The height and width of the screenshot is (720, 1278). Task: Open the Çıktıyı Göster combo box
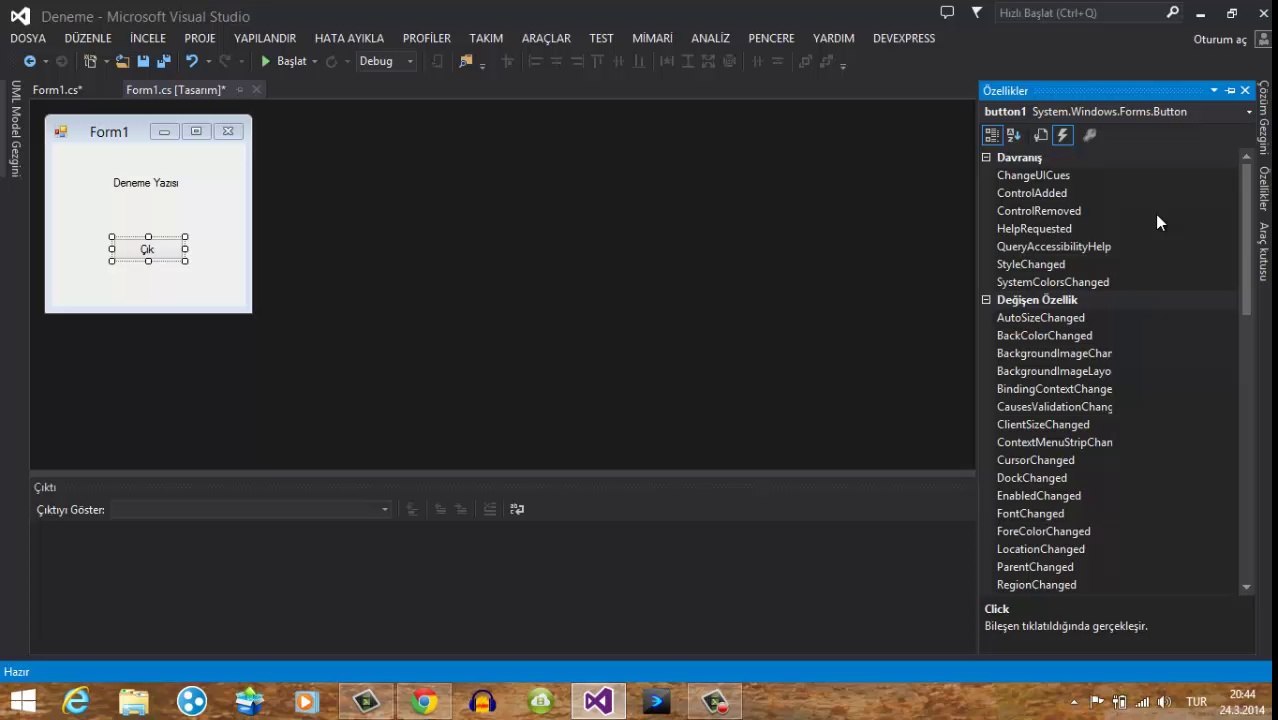pyautogui.click(x=249, y=510)
